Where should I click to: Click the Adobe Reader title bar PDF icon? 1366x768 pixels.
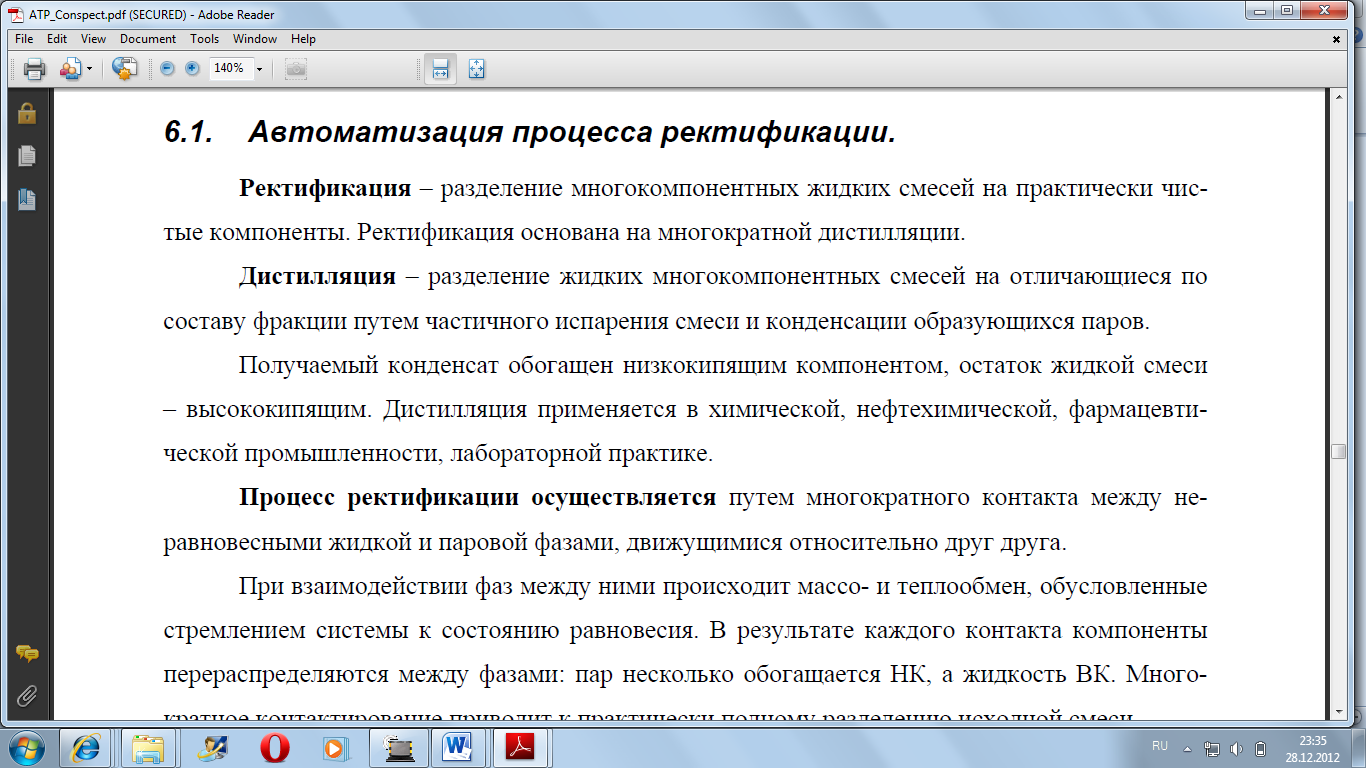point(14,14)
